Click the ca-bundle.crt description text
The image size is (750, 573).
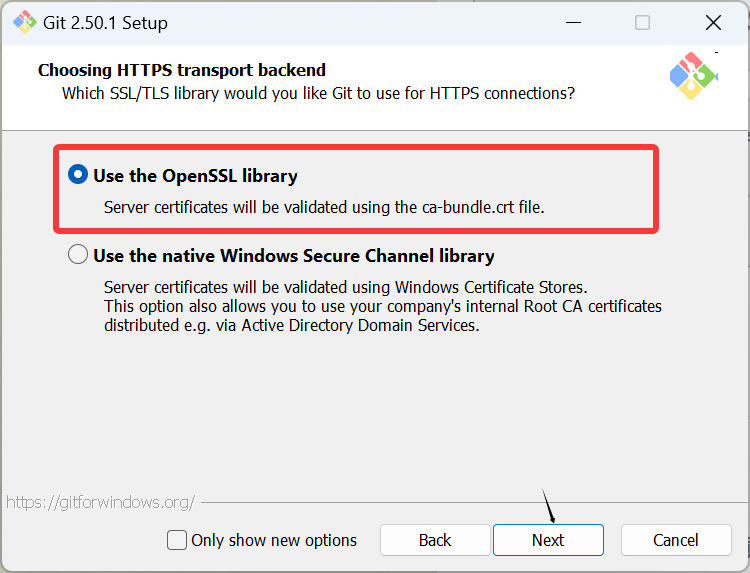coord(324,207)
